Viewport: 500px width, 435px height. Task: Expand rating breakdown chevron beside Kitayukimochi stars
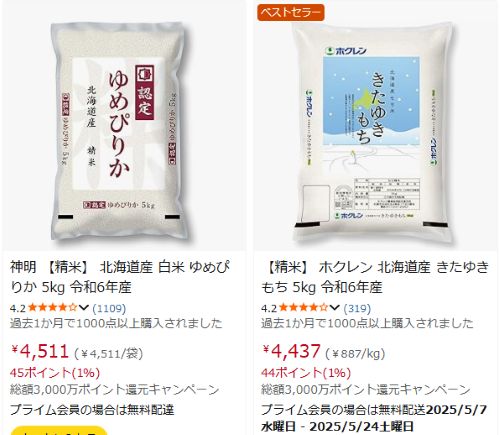(x=334, y=308)
